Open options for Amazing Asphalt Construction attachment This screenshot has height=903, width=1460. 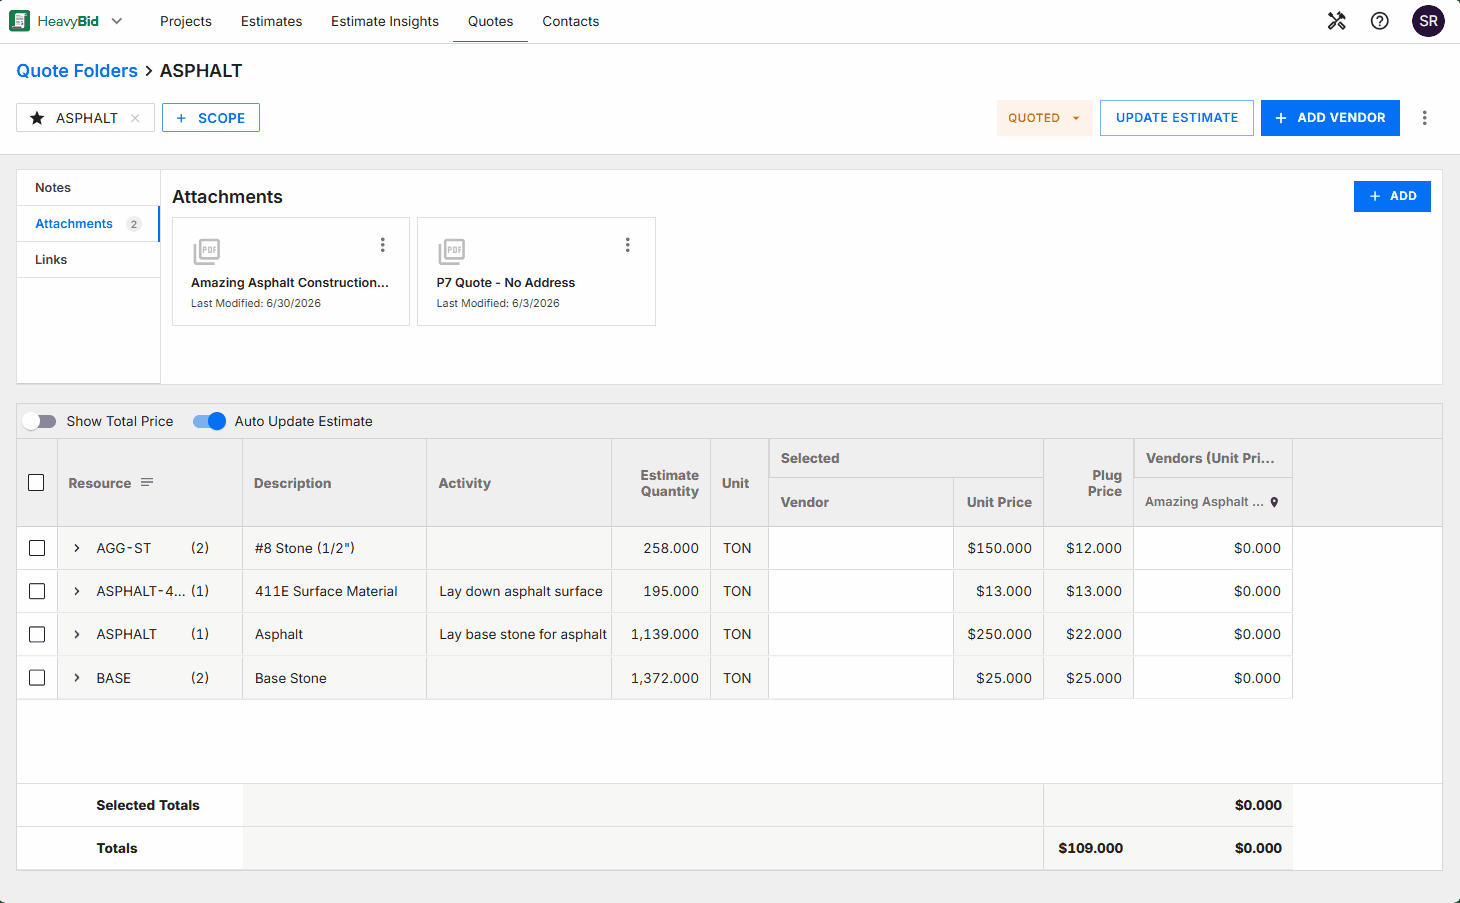click(382, 245)
